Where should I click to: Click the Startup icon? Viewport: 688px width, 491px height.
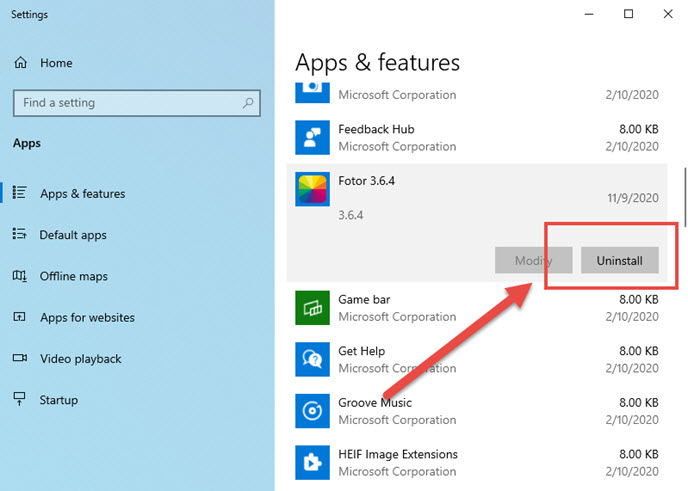click(20, 399)
